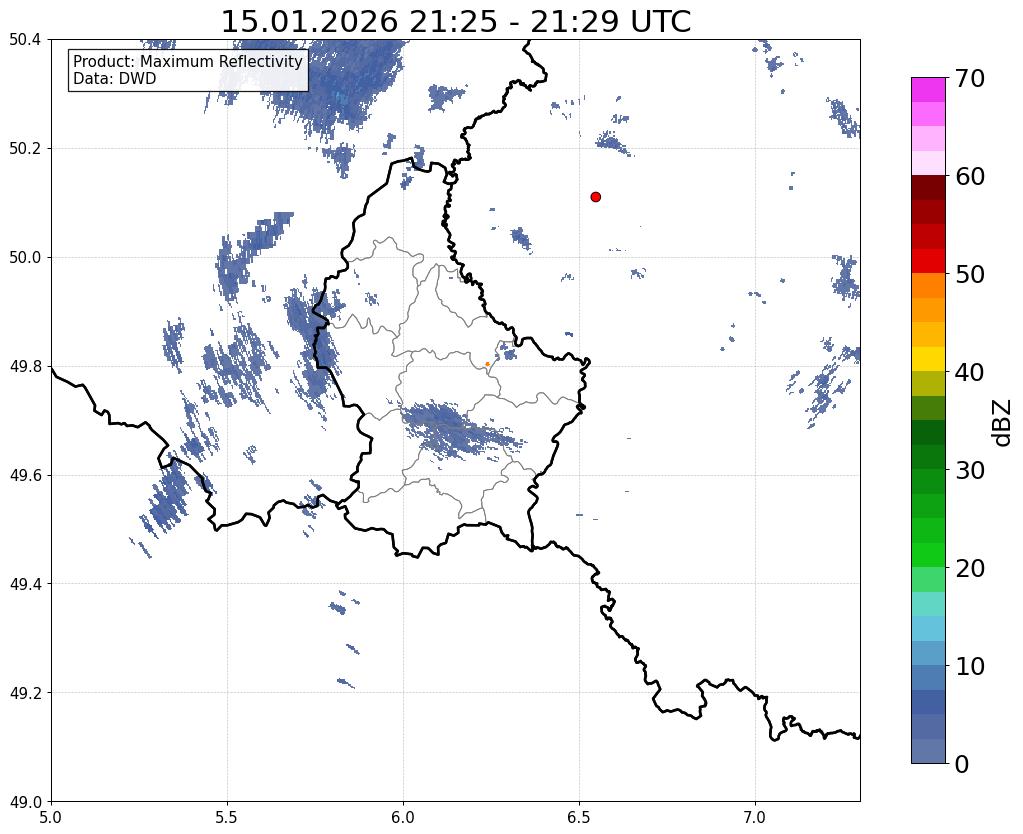Click the 'dBZ' colorbar label
The height and width of the screenshot is (834, 1023).
[1003, 422]
